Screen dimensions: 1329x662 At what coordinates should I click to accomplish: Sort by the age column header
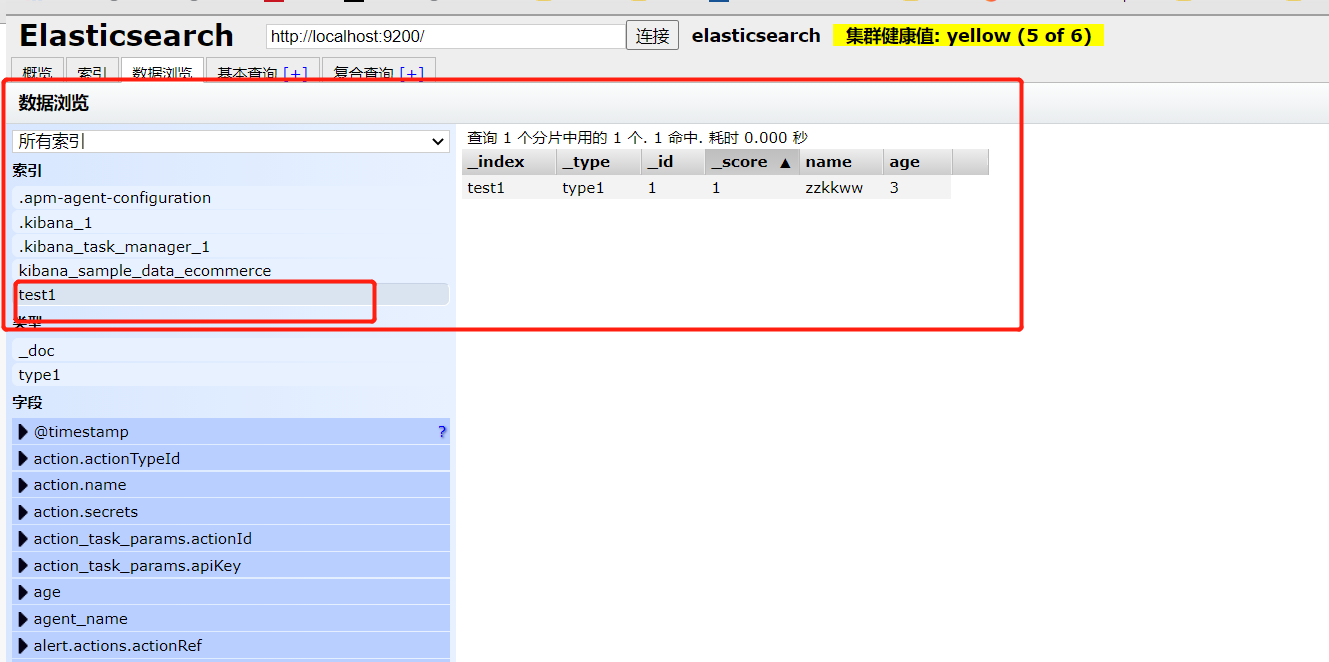[917, 162]
